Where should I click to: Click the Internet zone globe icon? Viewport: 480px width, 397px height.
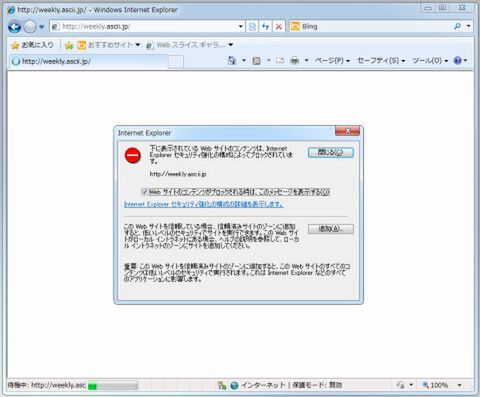click(234, 386)
